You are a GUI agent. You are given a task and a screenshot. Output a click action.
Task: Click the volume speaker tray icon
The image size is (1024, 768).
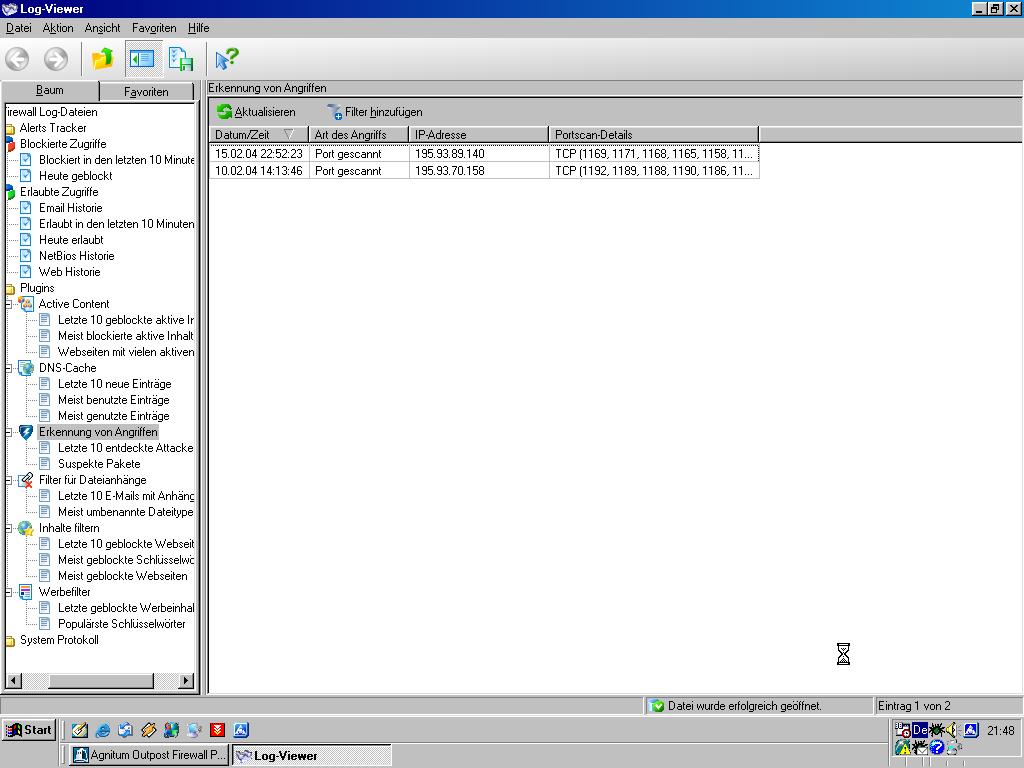tap(951, 730)
